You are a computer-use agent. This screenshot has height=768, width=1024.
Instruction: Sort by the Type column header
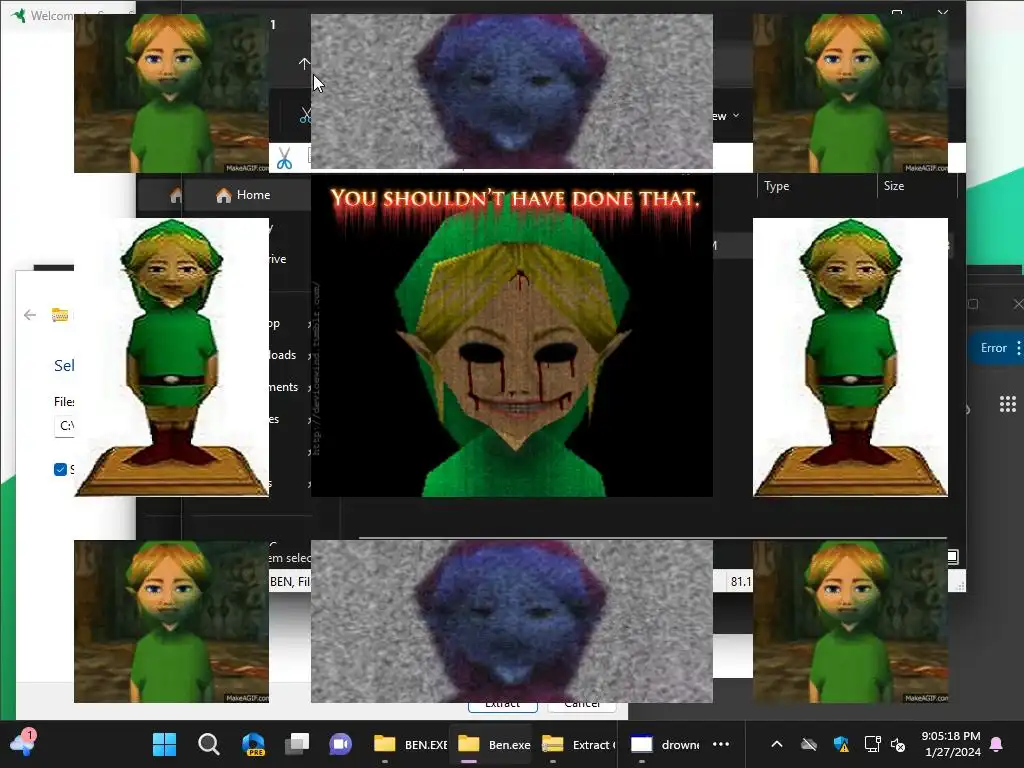pos(776,186)
